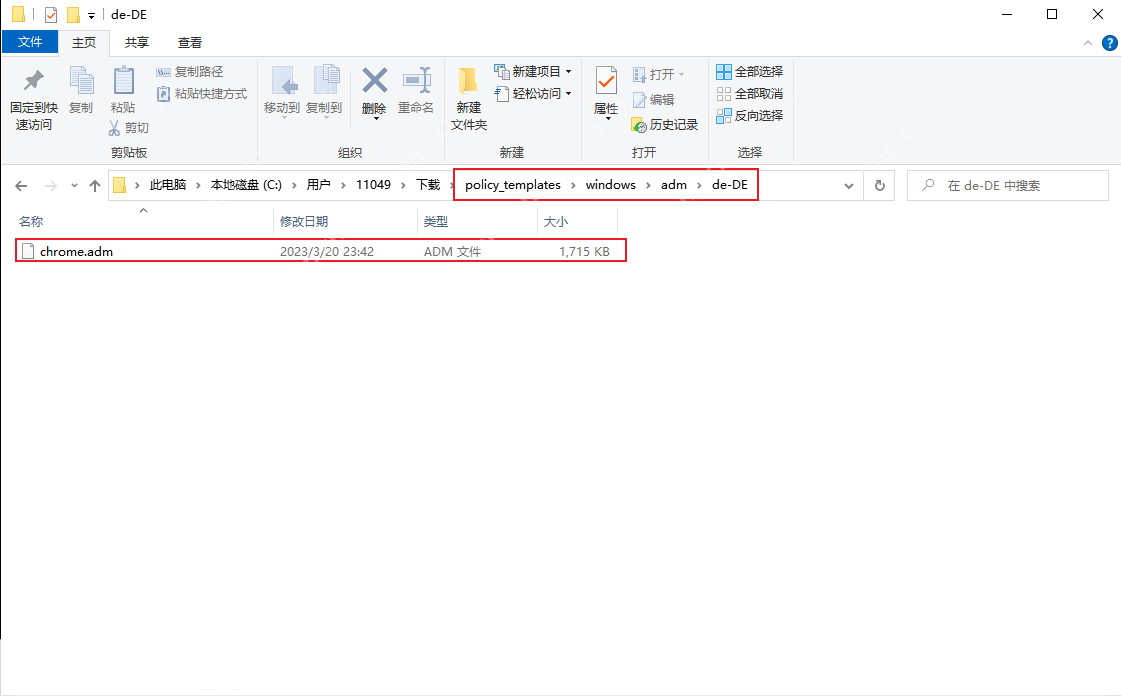Viewport: 1121px width, 696px height.
Task: Select Cut scissors command
Action: coord(129,128)
